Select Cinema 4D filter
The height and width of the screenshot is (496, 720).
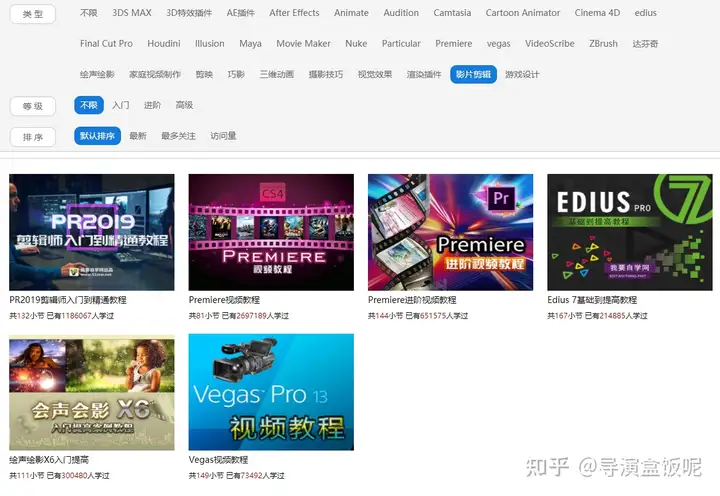pos(597,13)
